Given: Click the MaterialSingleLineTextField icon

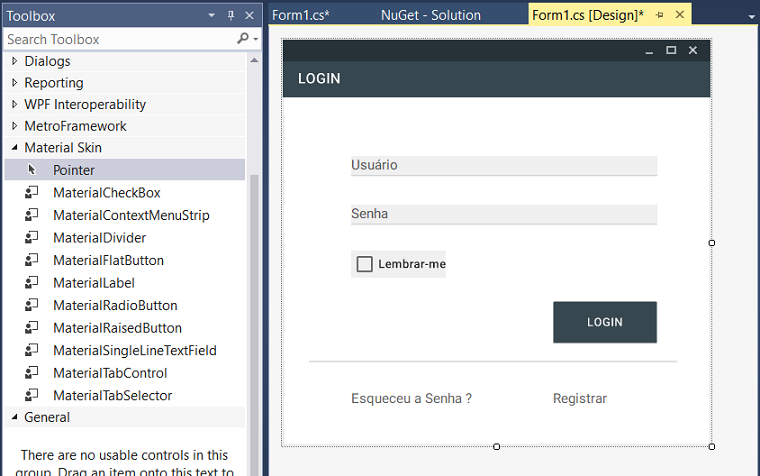Looking at the screenshot, I should pos(32,350).
